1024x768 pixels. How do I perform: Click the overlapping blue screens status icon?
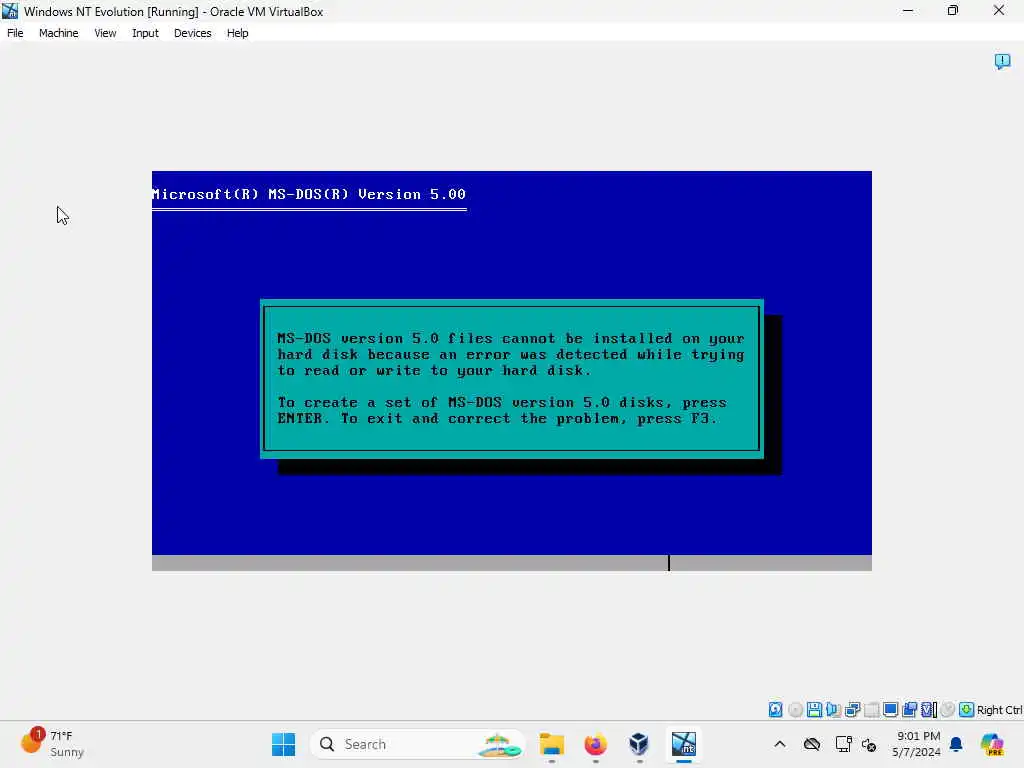(909, 710)
